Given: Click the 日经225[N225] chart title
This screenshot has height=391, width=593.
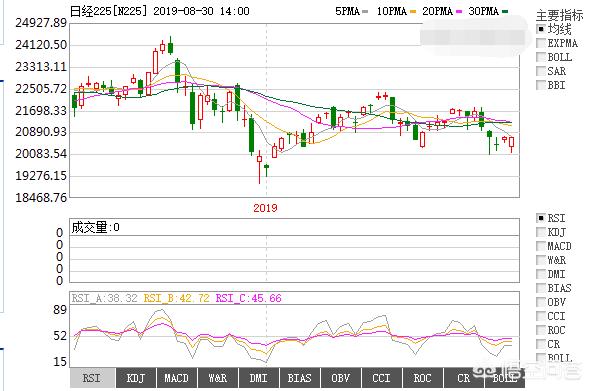Looking at the screenshot, I should [109, 11].
